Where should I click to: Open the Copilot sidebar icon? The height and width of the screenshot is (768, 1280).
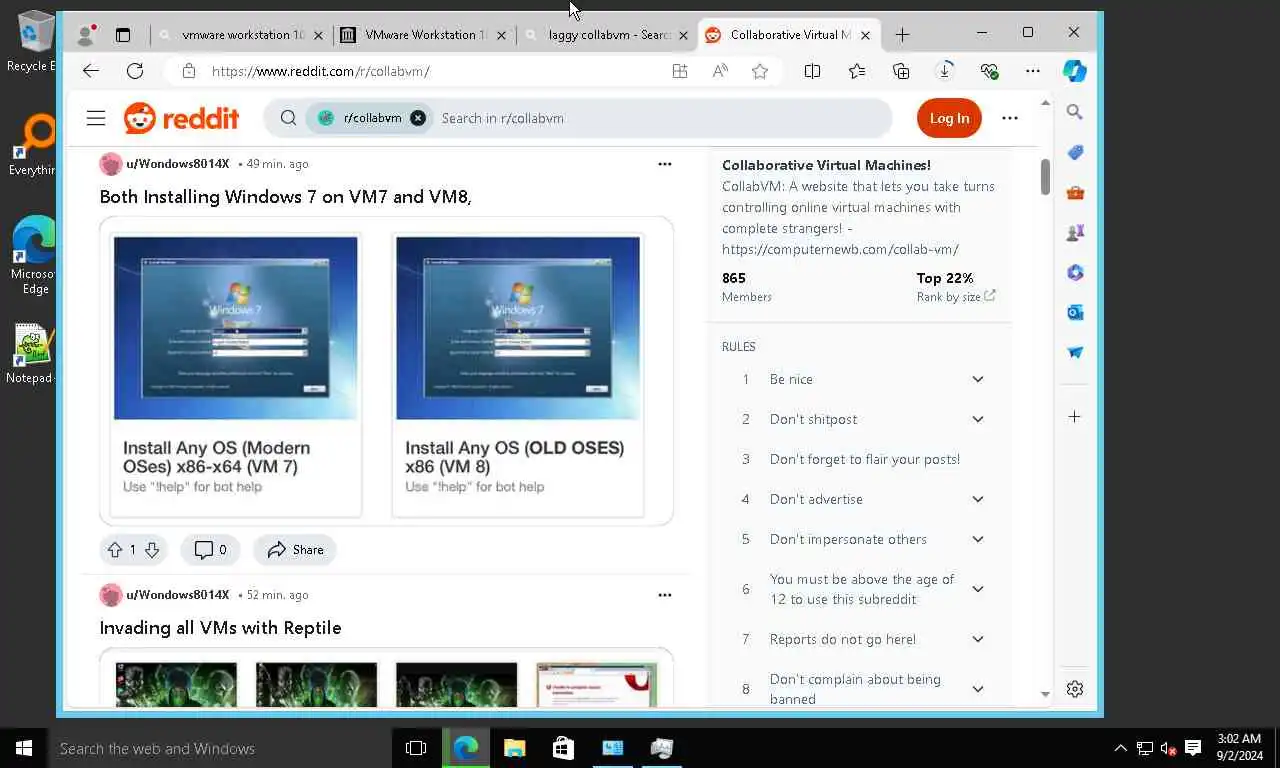click(x=1074, y=71)
